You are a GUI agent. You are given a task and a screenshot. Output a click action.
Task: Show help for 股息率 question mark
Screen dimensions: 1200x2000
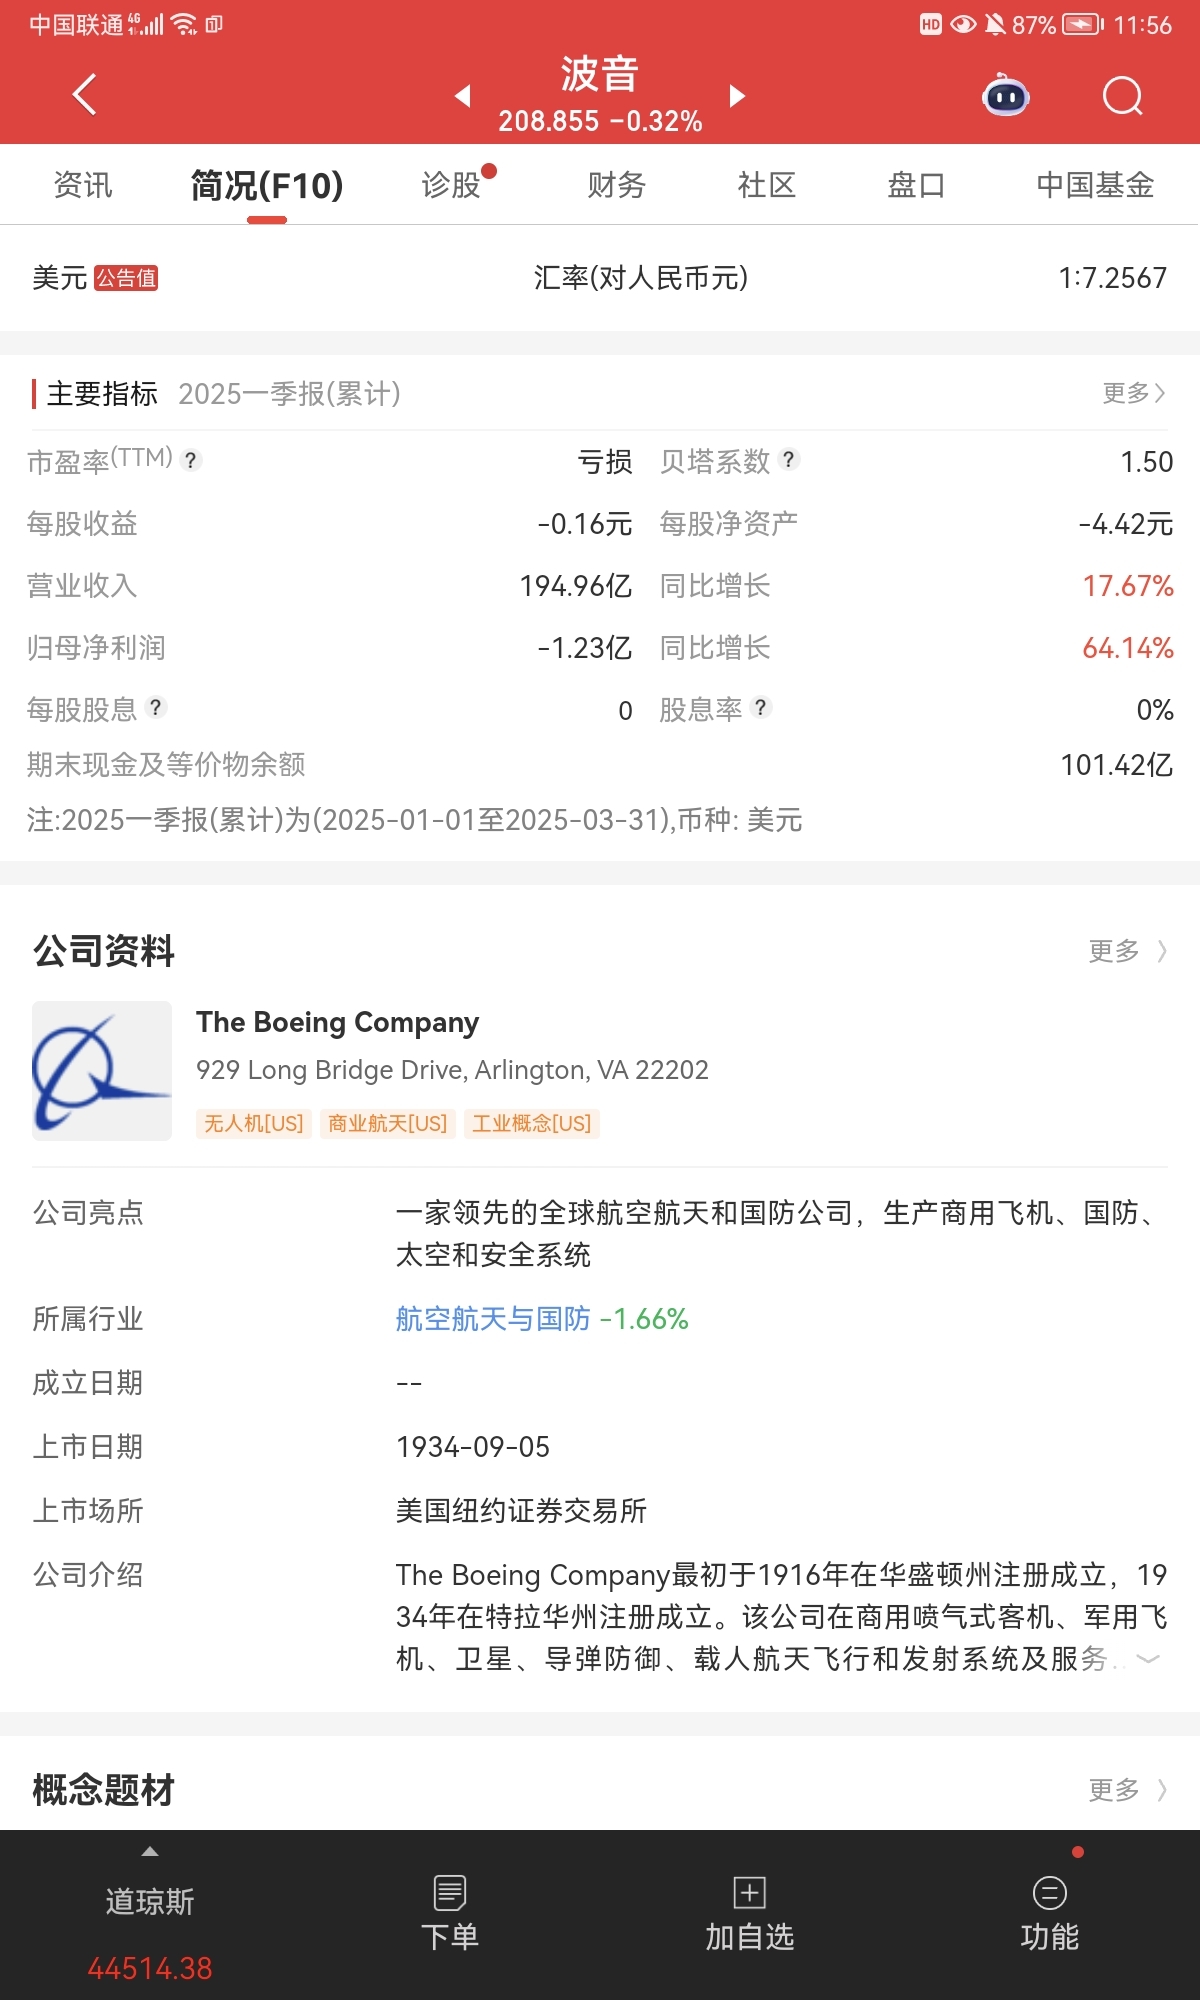pyautogui.click(x=761, y=708)
